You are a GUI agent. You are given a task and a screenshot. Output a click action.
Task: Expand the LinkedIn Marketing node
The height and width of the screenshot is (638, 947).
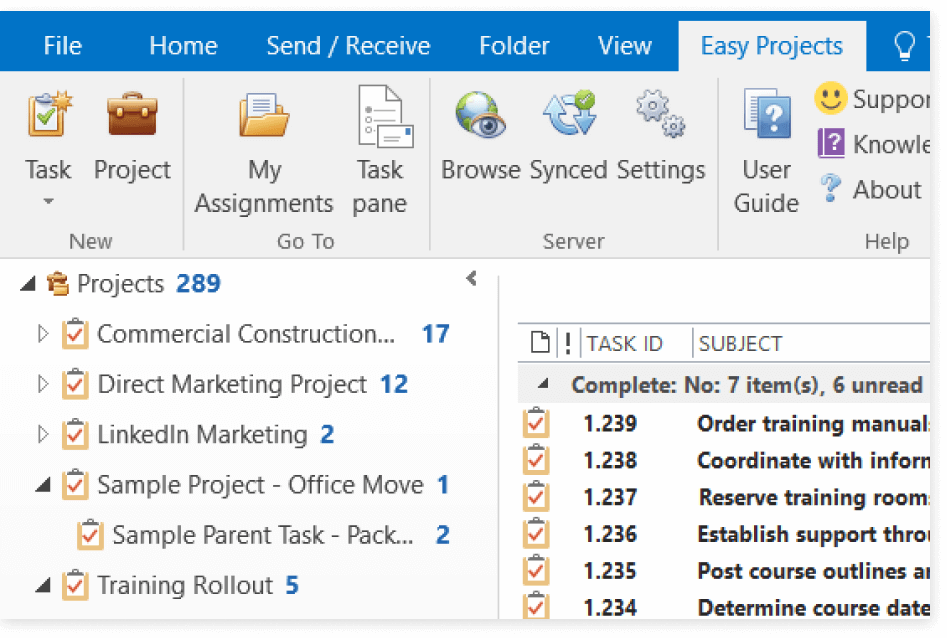point(42,434)
